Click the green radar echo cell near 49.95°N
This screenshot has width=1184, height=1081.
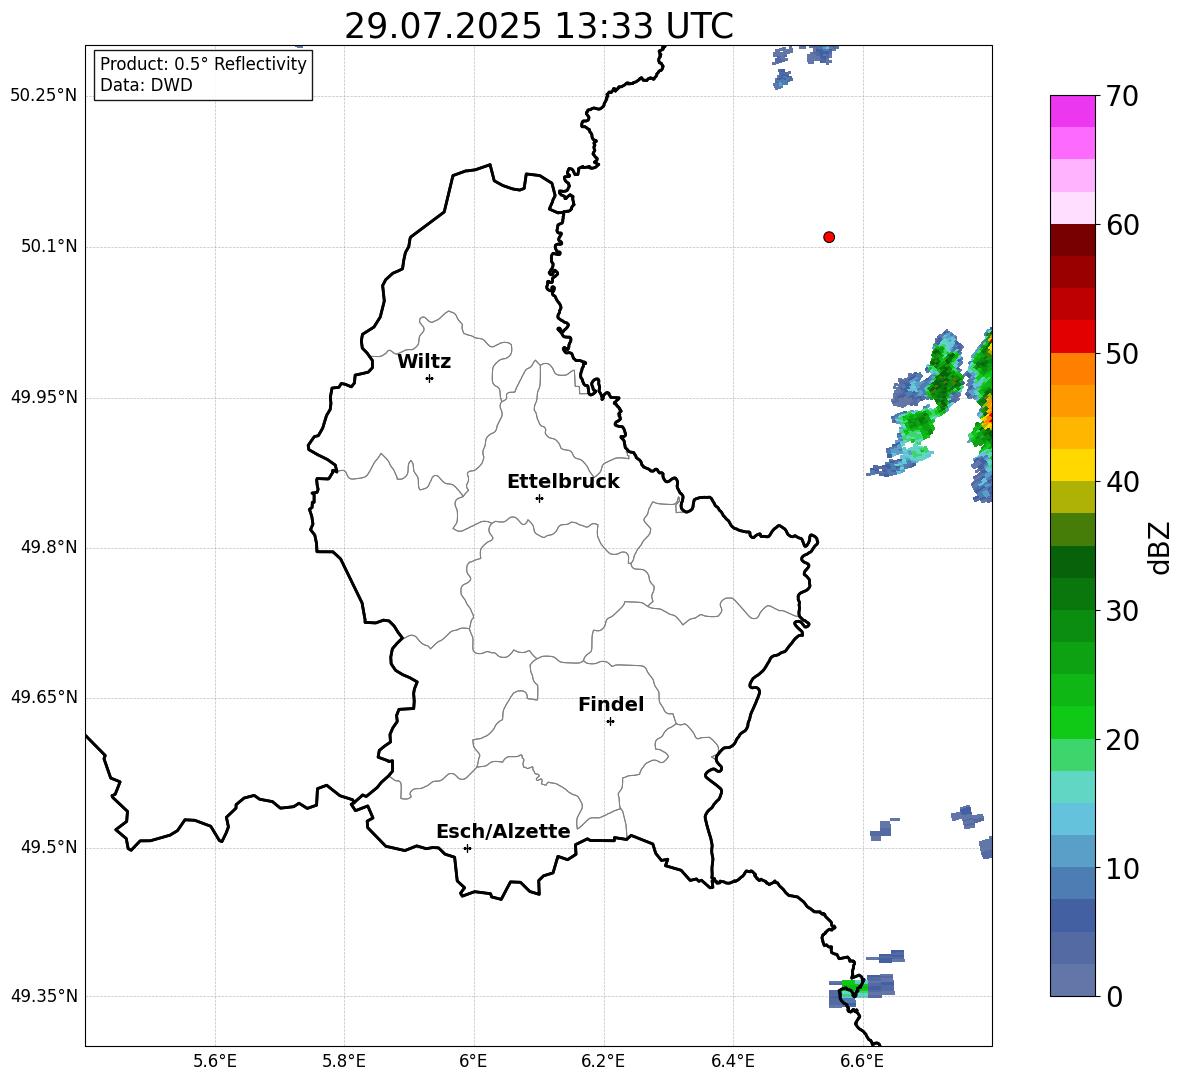point(944,376)
